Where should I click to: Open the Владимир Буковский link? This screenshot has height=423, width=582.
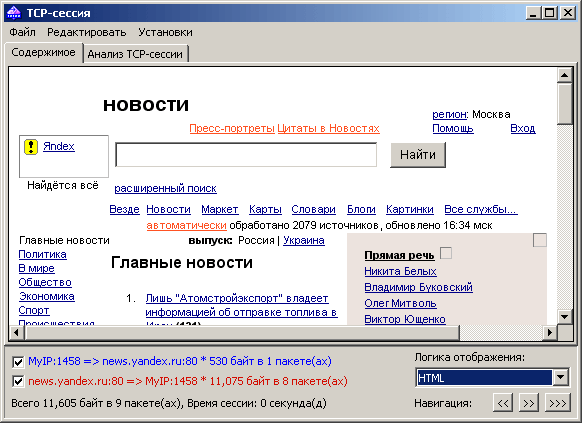pos(419,287)
